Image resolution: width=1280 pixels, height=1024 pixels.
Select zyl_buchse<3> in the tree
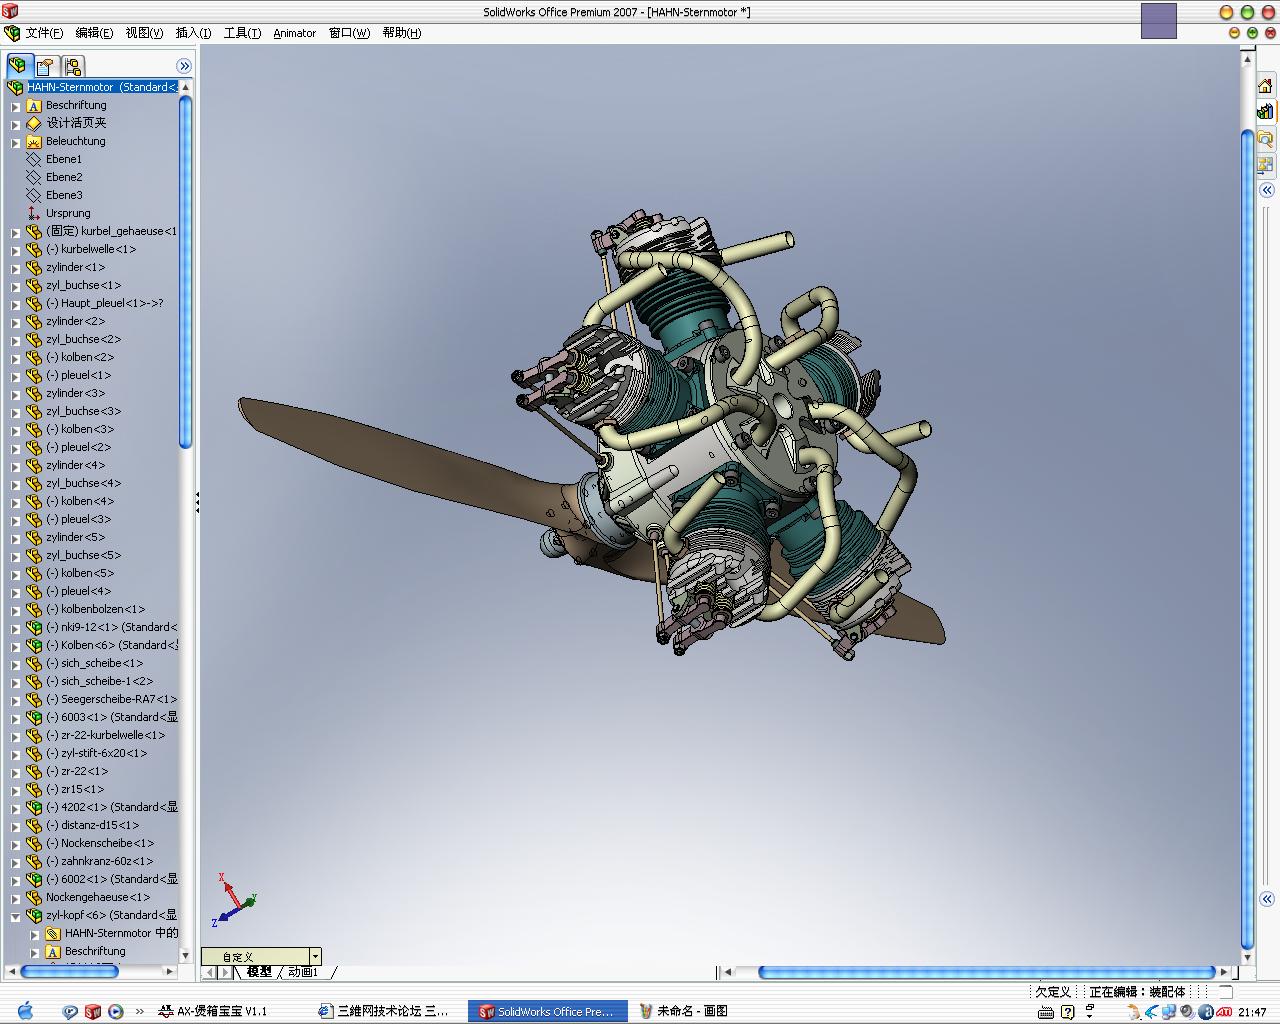pyautogui.click(x=83, y=411)
